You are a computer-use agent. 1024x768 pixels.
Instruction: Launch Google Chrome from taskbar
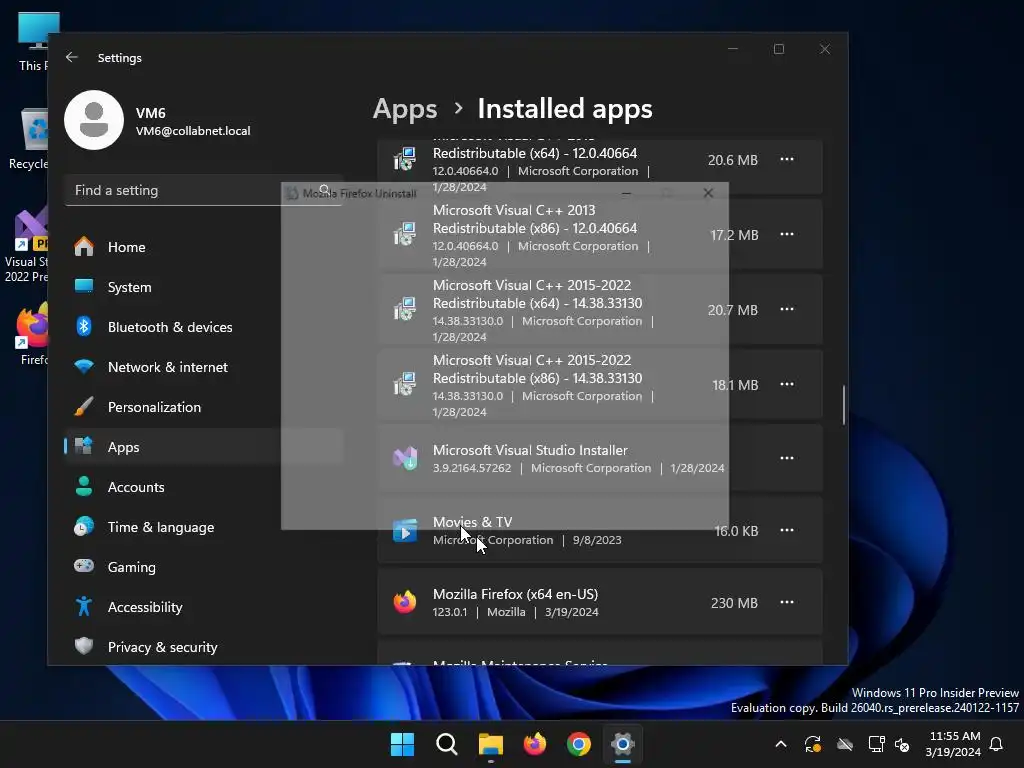click(579, 744)
